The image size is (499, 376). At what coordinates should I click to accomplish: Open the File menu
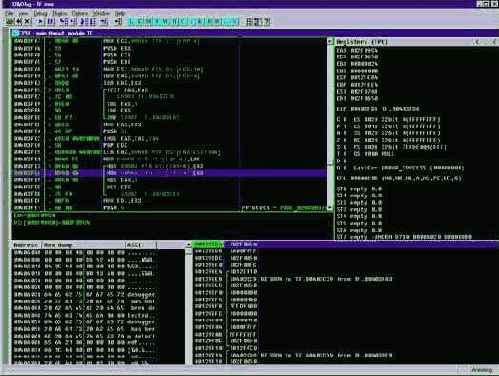[x=9, y=14]
